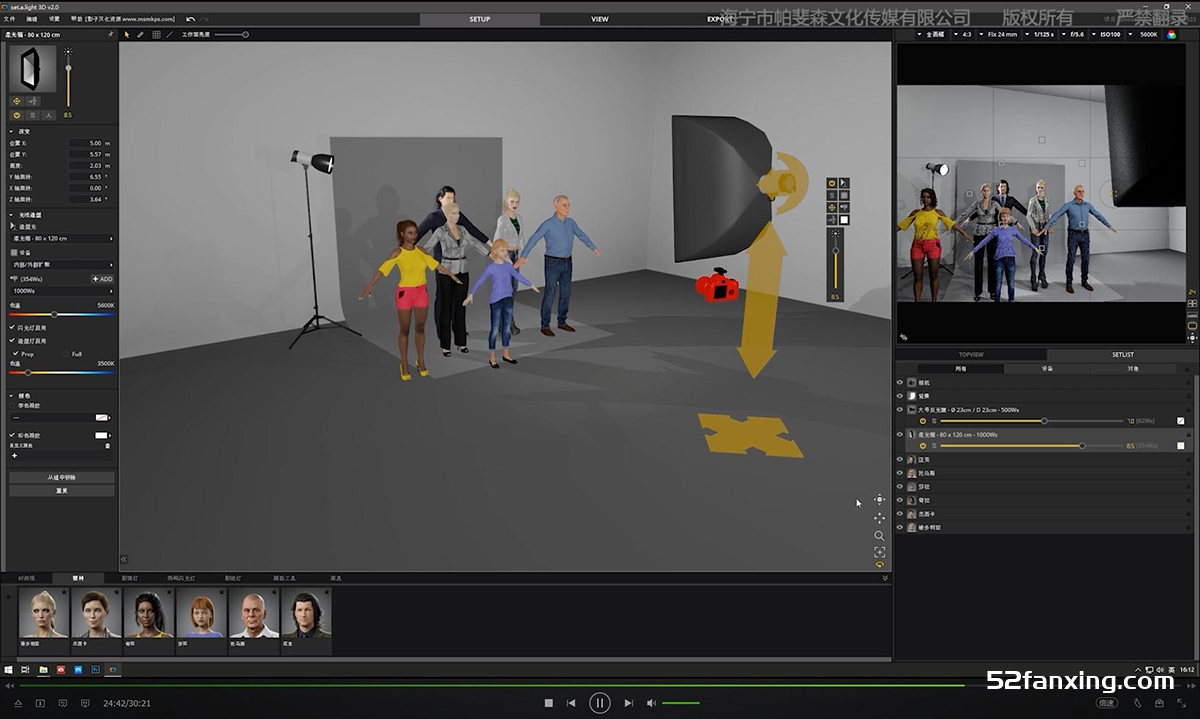Viewport: 1200px width, 719px height.
Task: Open set.a.light app icon in Windows taskbar
Action: click(114, 669)
